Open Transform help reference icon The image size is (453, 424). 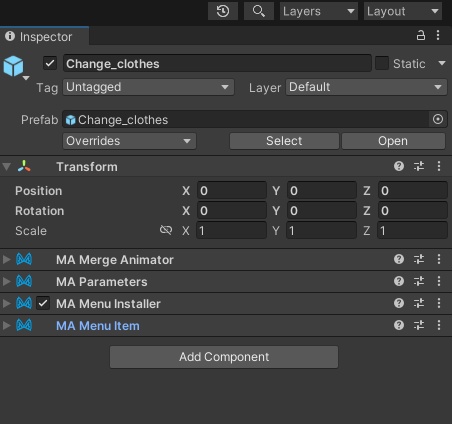click(x=399, y=166)
